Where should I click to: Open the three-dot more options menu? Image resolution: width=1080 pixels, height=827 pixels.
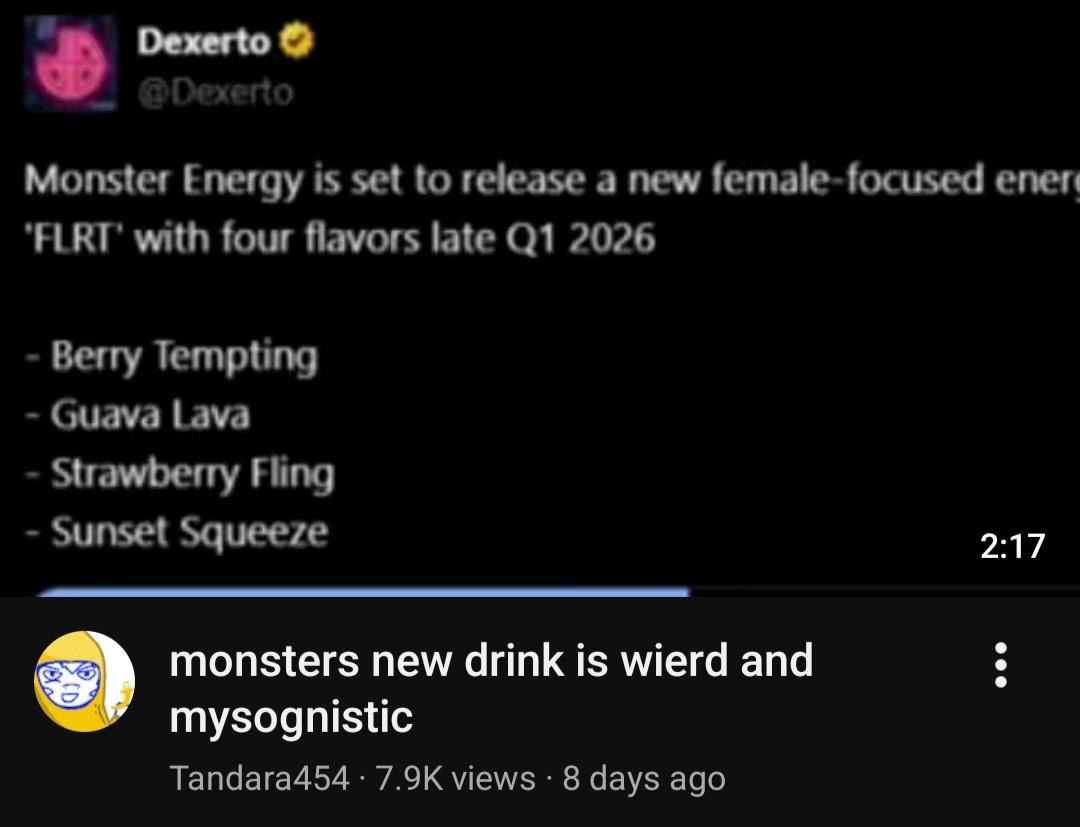(x=1001, y=664)
